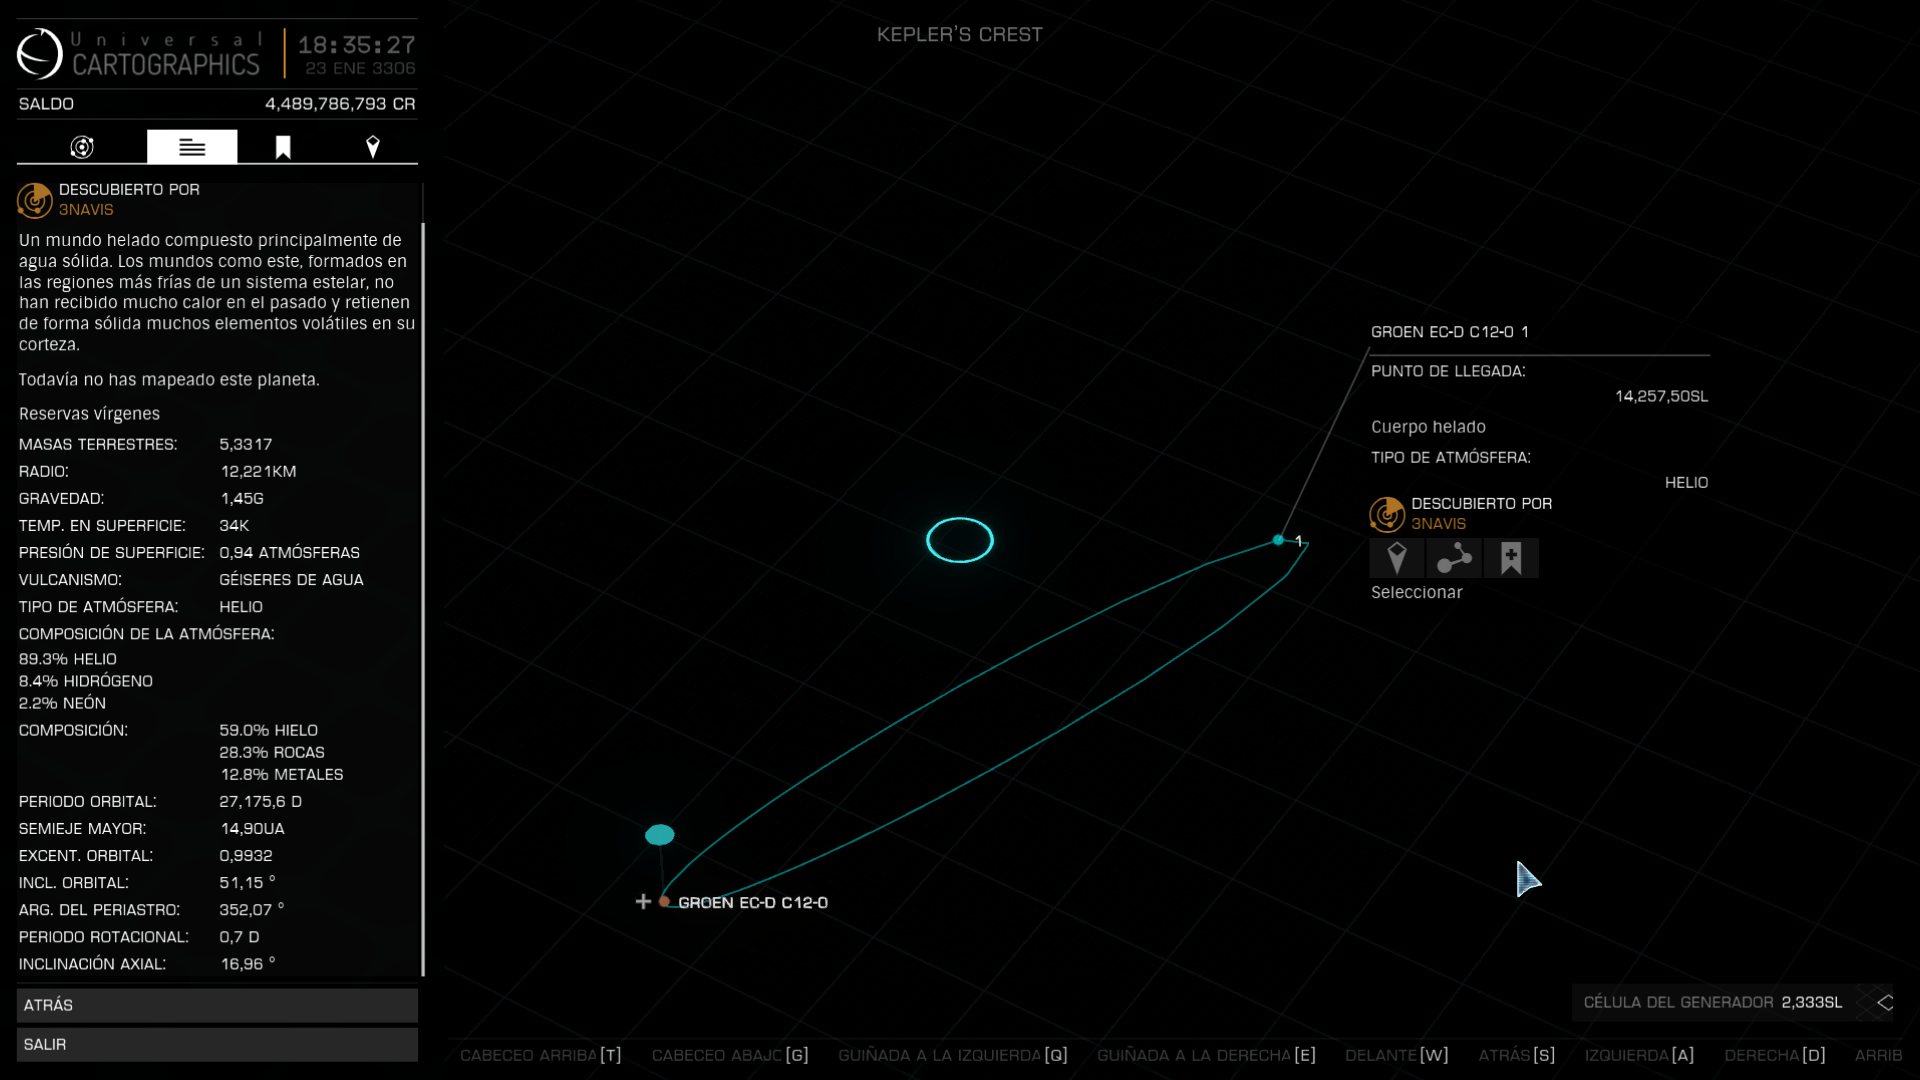1920x1080 pixels.
Task: Click the RADIO value 12,221KM
Action: 258,471
